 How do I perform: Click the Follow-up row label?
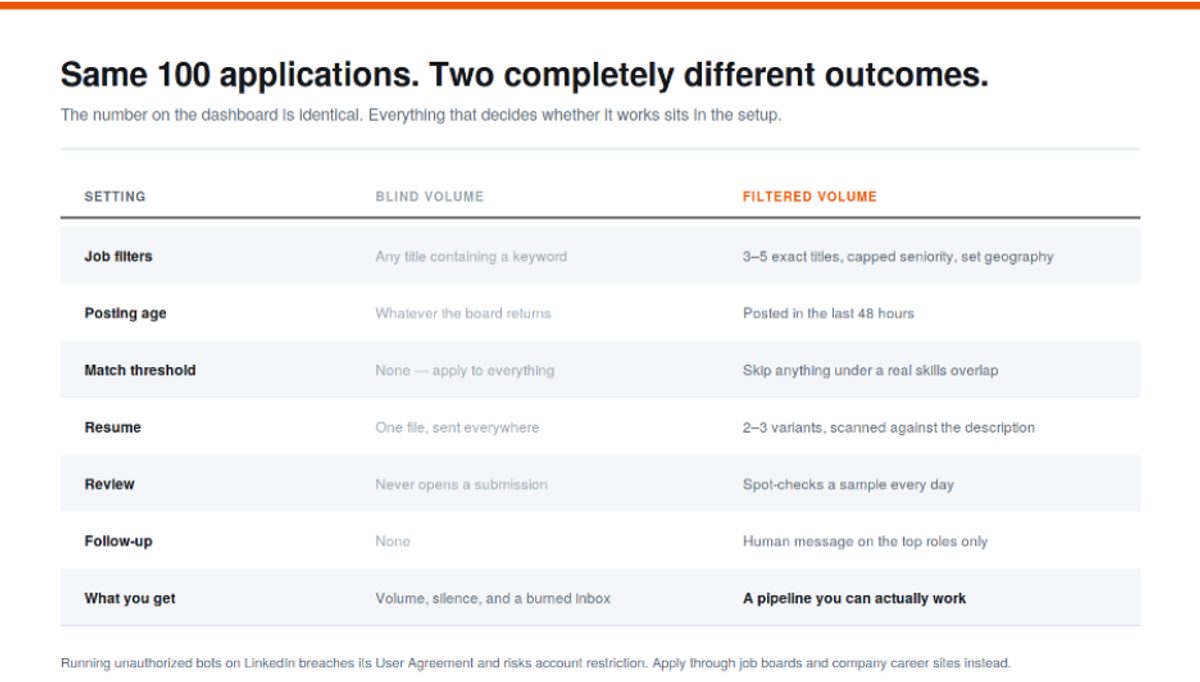(118, 541)
